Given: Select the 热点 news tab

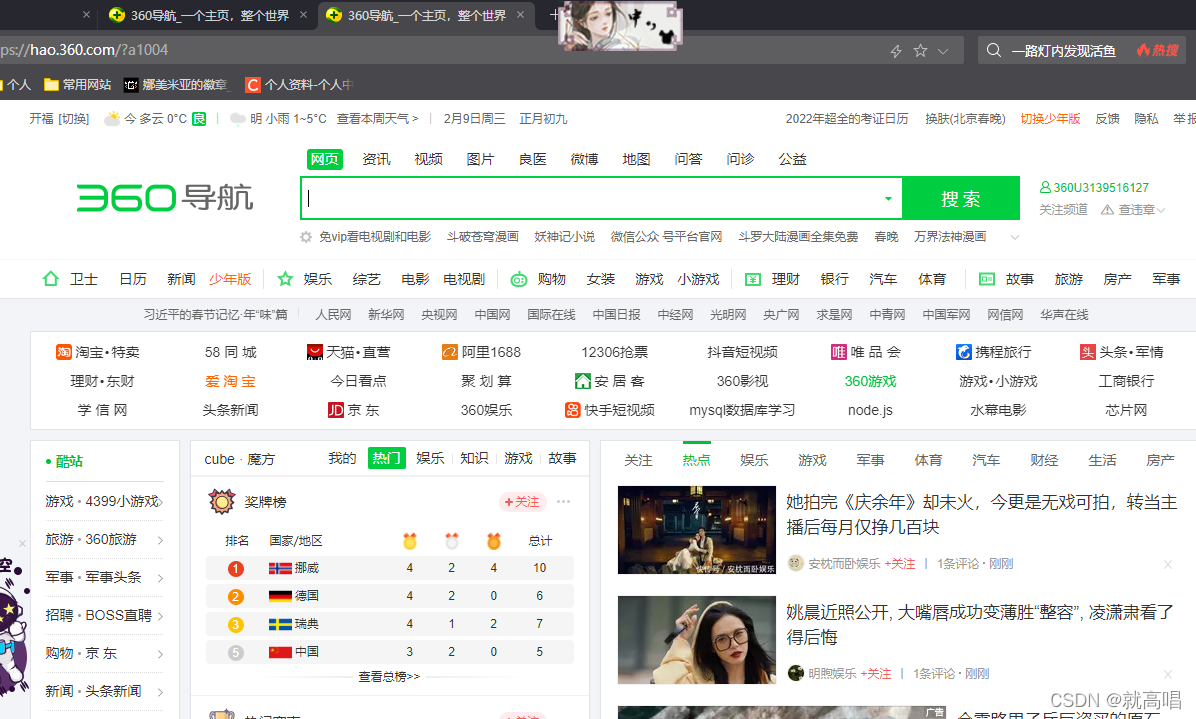Looking at the screenshot, I should (x=696, y=460).
